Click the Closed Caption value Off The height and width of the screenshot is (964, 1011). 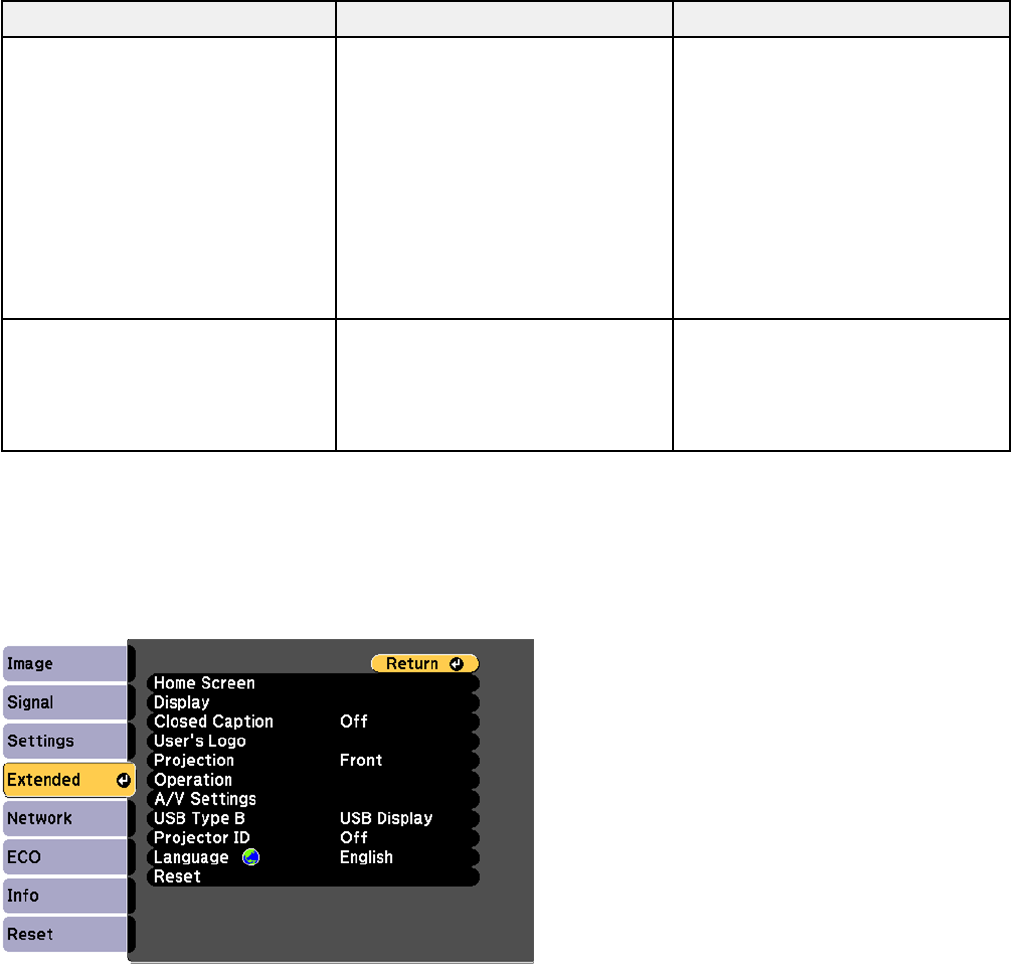353,722
